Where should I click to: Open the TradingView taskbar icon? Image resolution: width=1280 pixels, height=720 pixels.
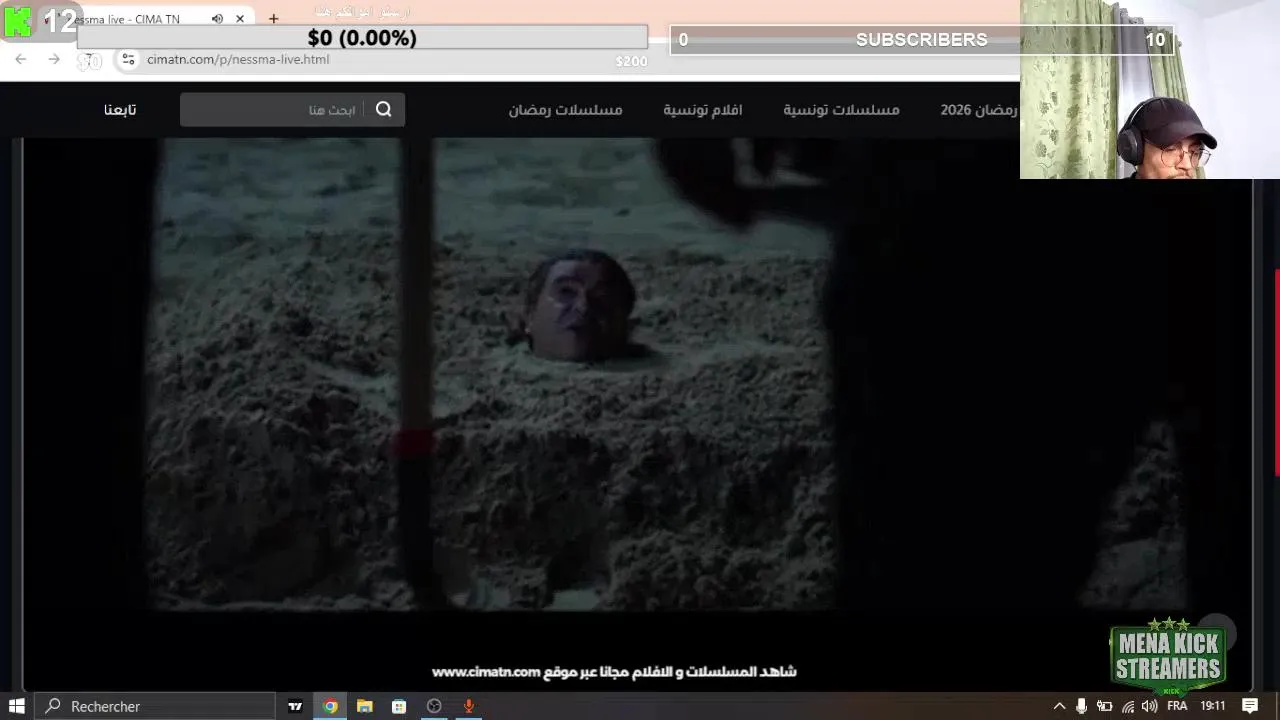coord(295,706)
